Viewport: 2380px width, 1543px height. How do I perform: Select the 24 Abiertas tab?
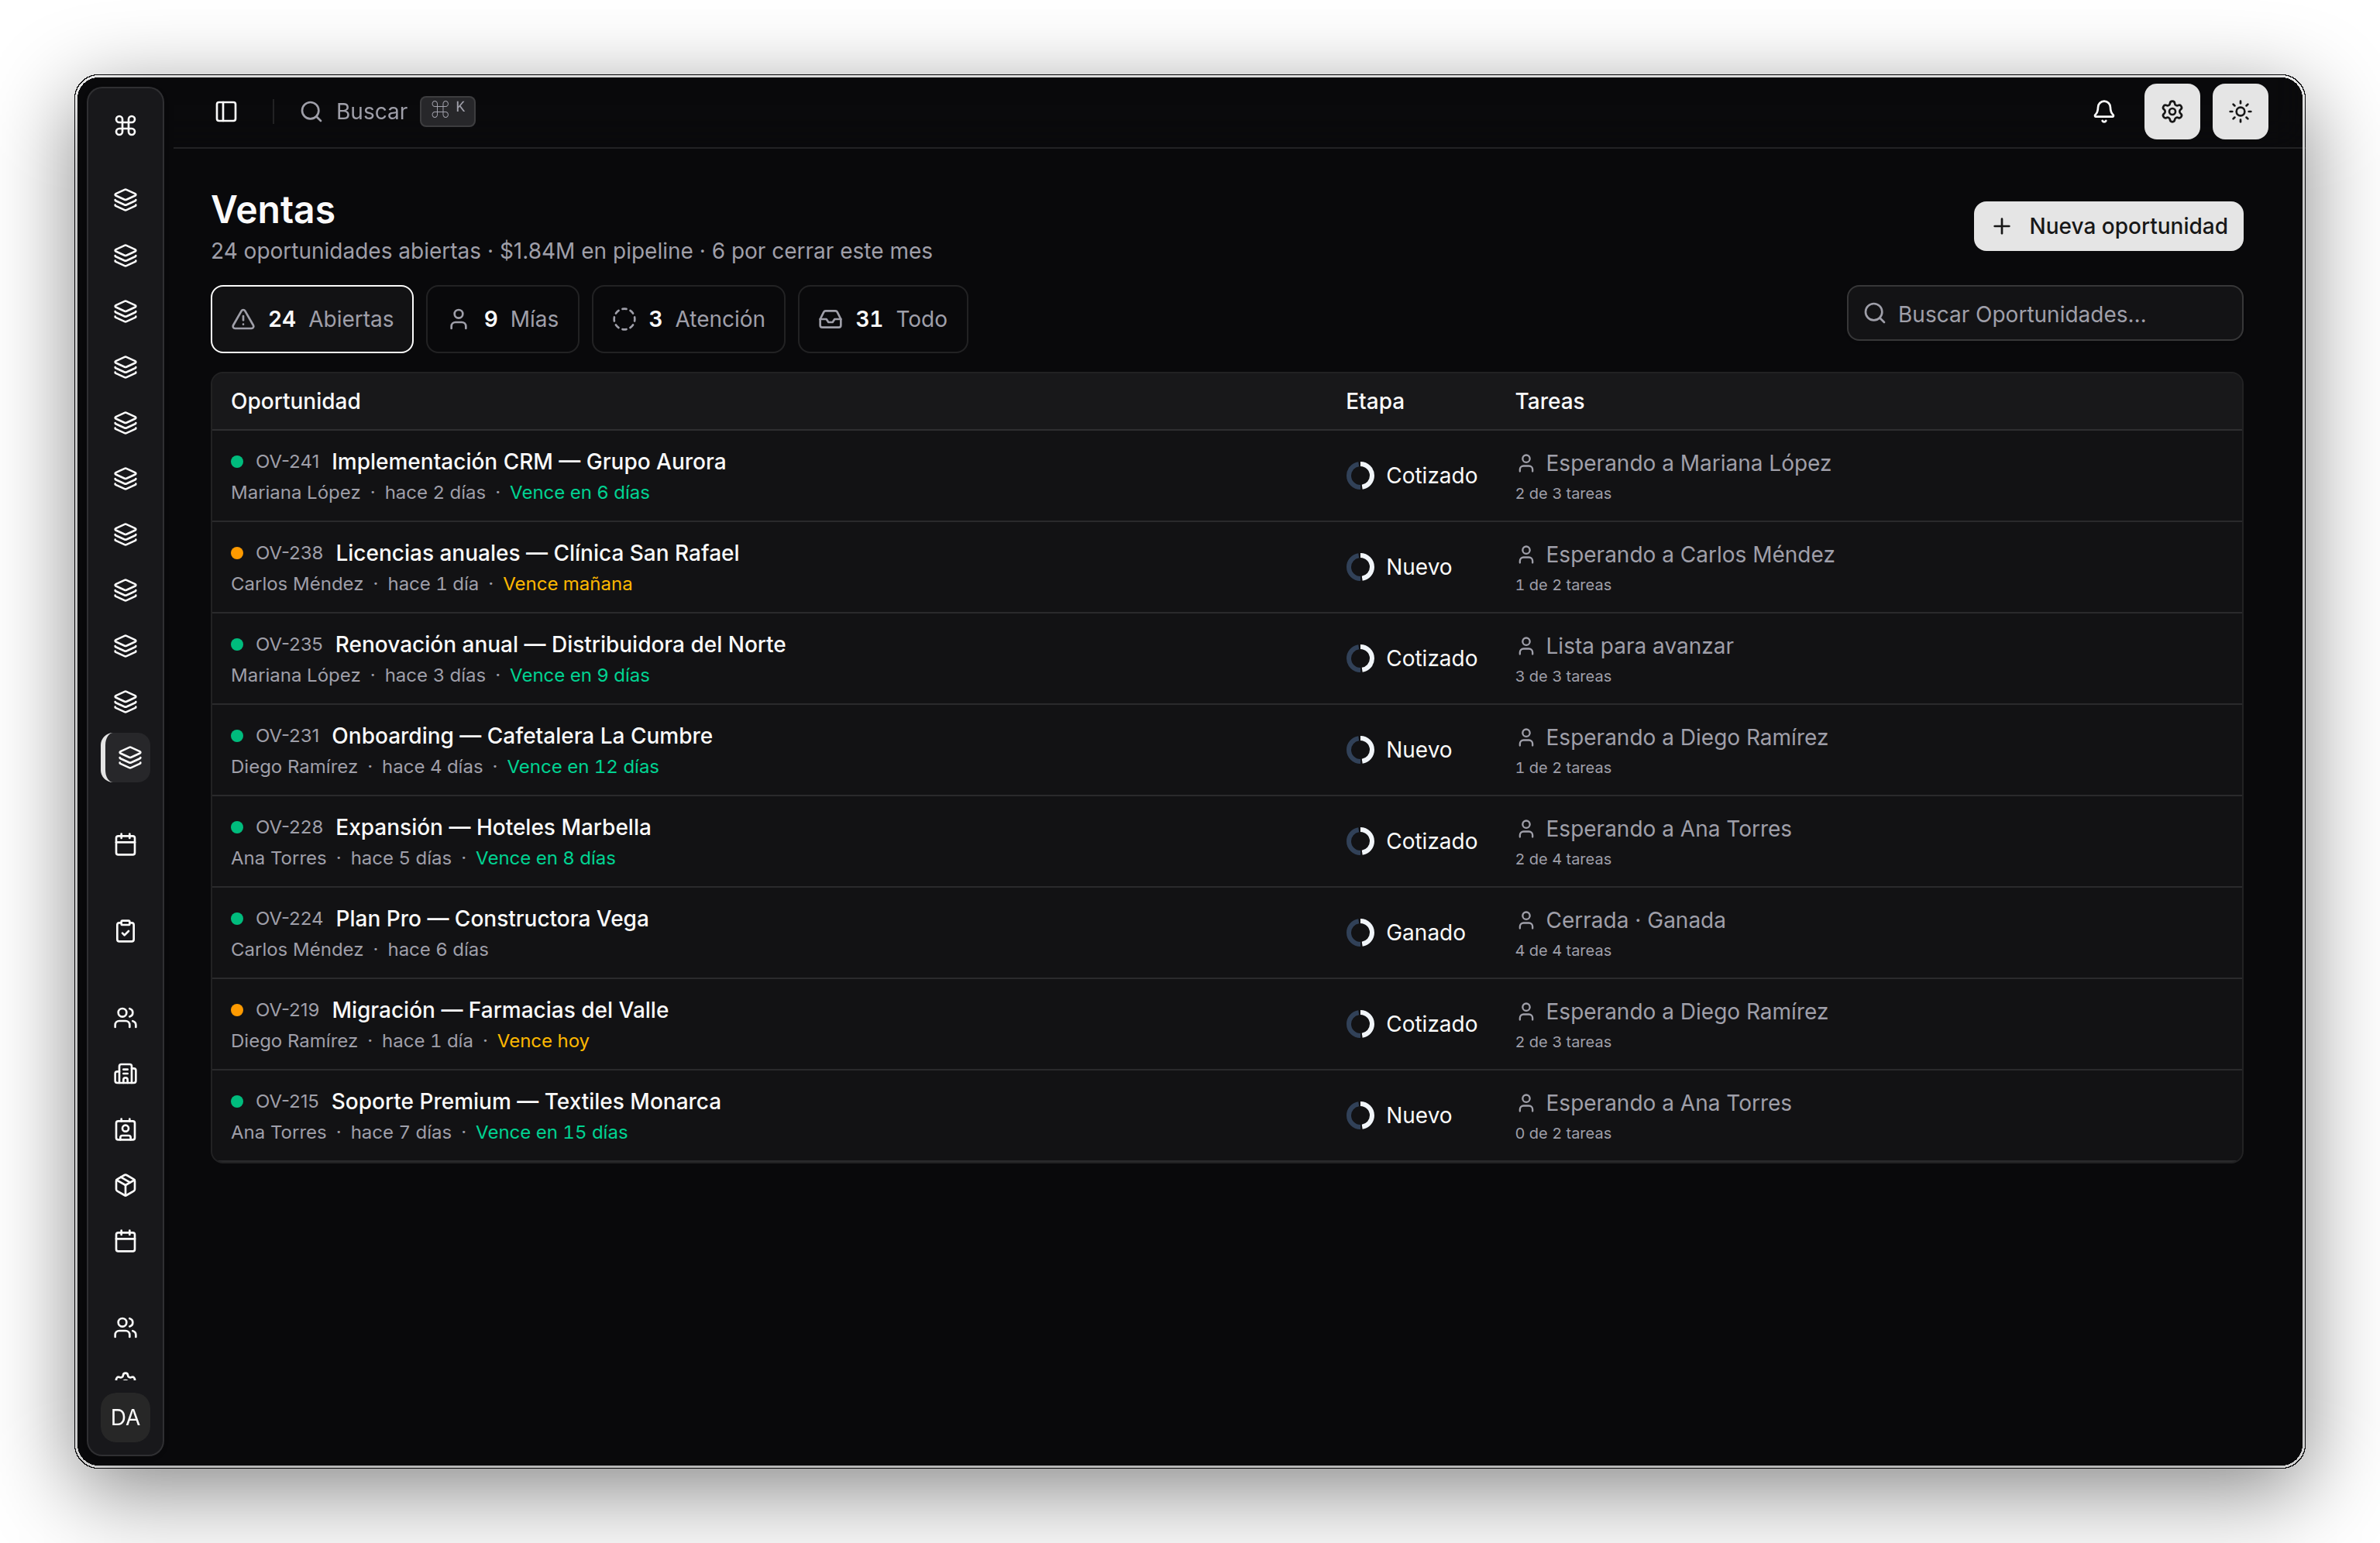[x=312, y=319]
